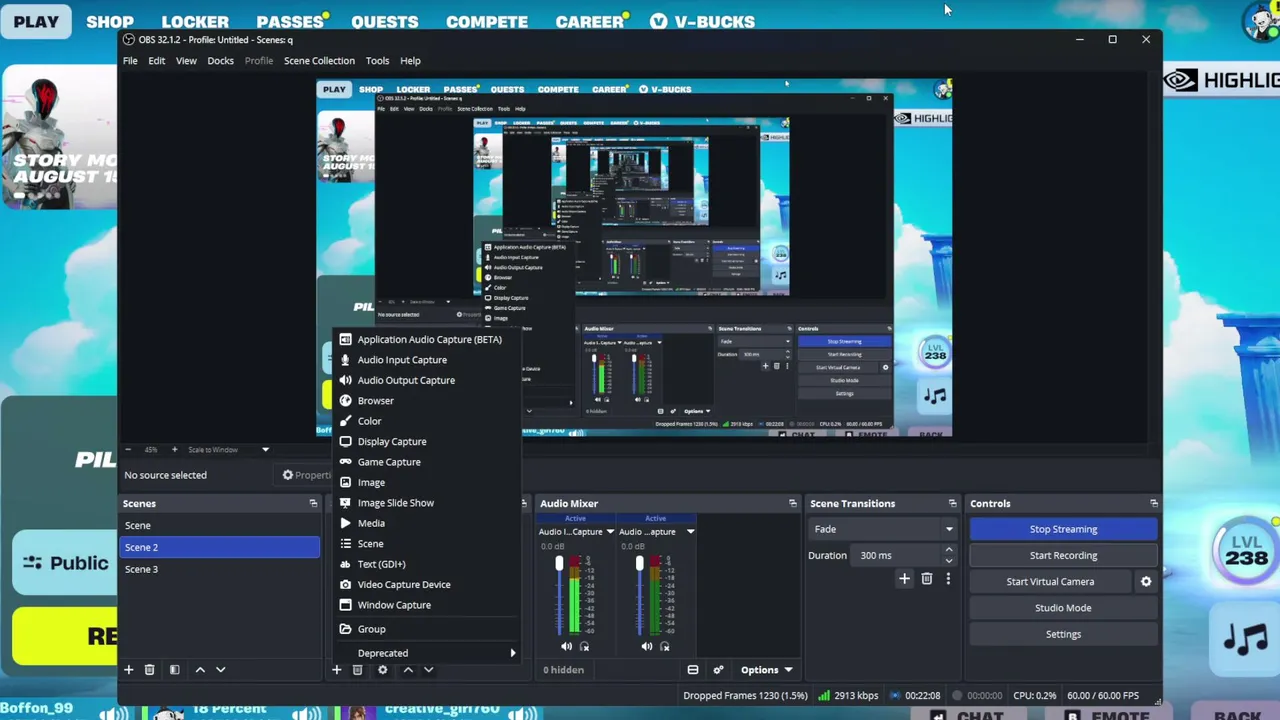Viewport: 1280px width, 720px height.
Task: Add a new scene transition
Action: click(x=904, y=578)
